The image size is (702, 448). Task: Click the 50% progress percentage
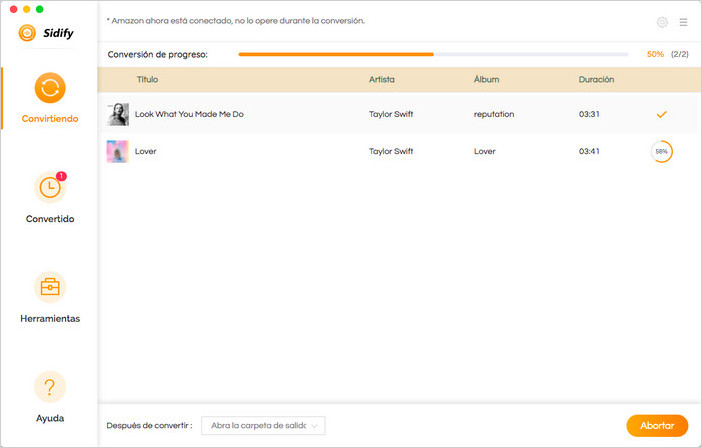click(x=655, y=54)
